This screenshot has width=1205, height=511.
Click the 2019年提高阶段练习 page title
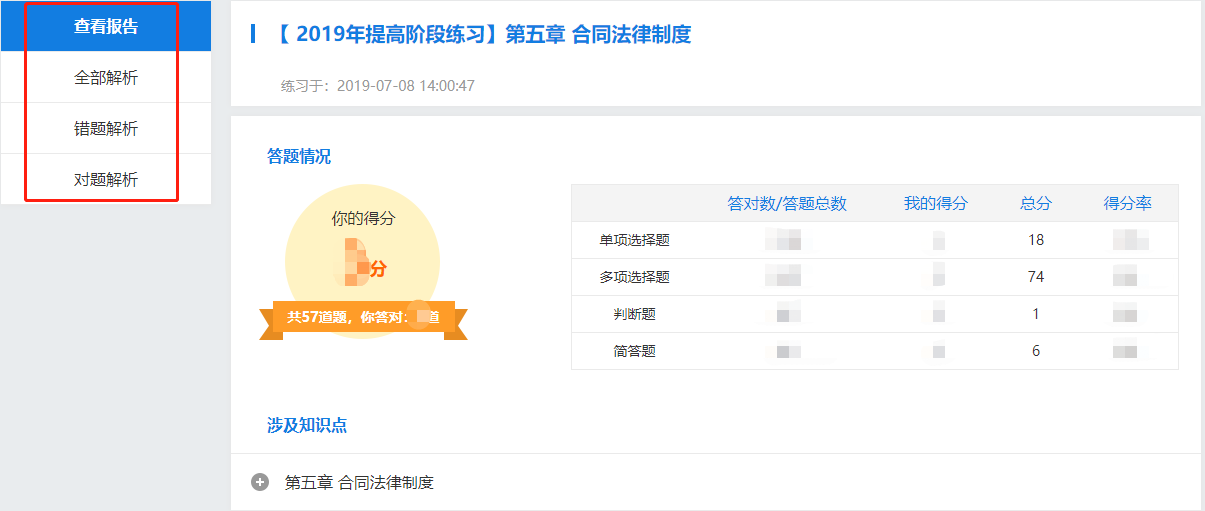tap(482, 34)
